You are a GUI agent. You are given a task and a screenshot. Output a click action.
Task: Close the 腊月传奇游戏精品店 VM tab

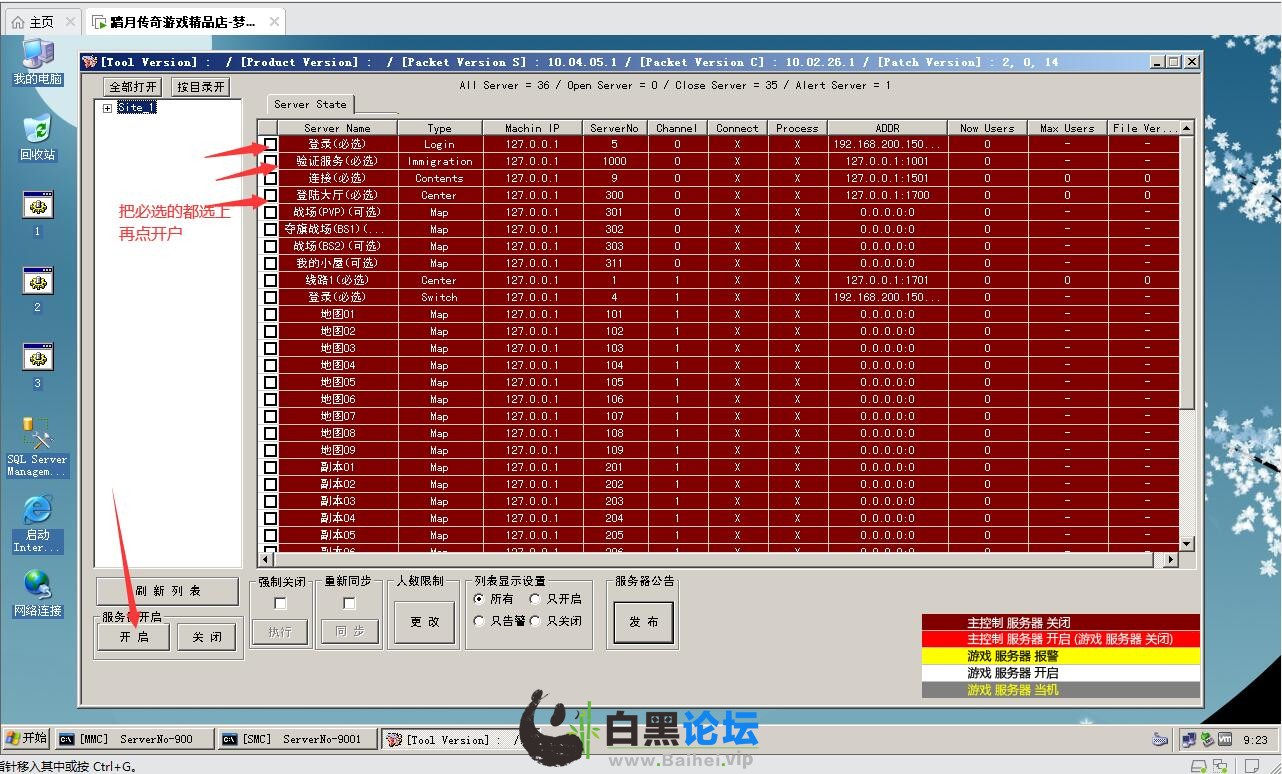click(x=274, y=21)
